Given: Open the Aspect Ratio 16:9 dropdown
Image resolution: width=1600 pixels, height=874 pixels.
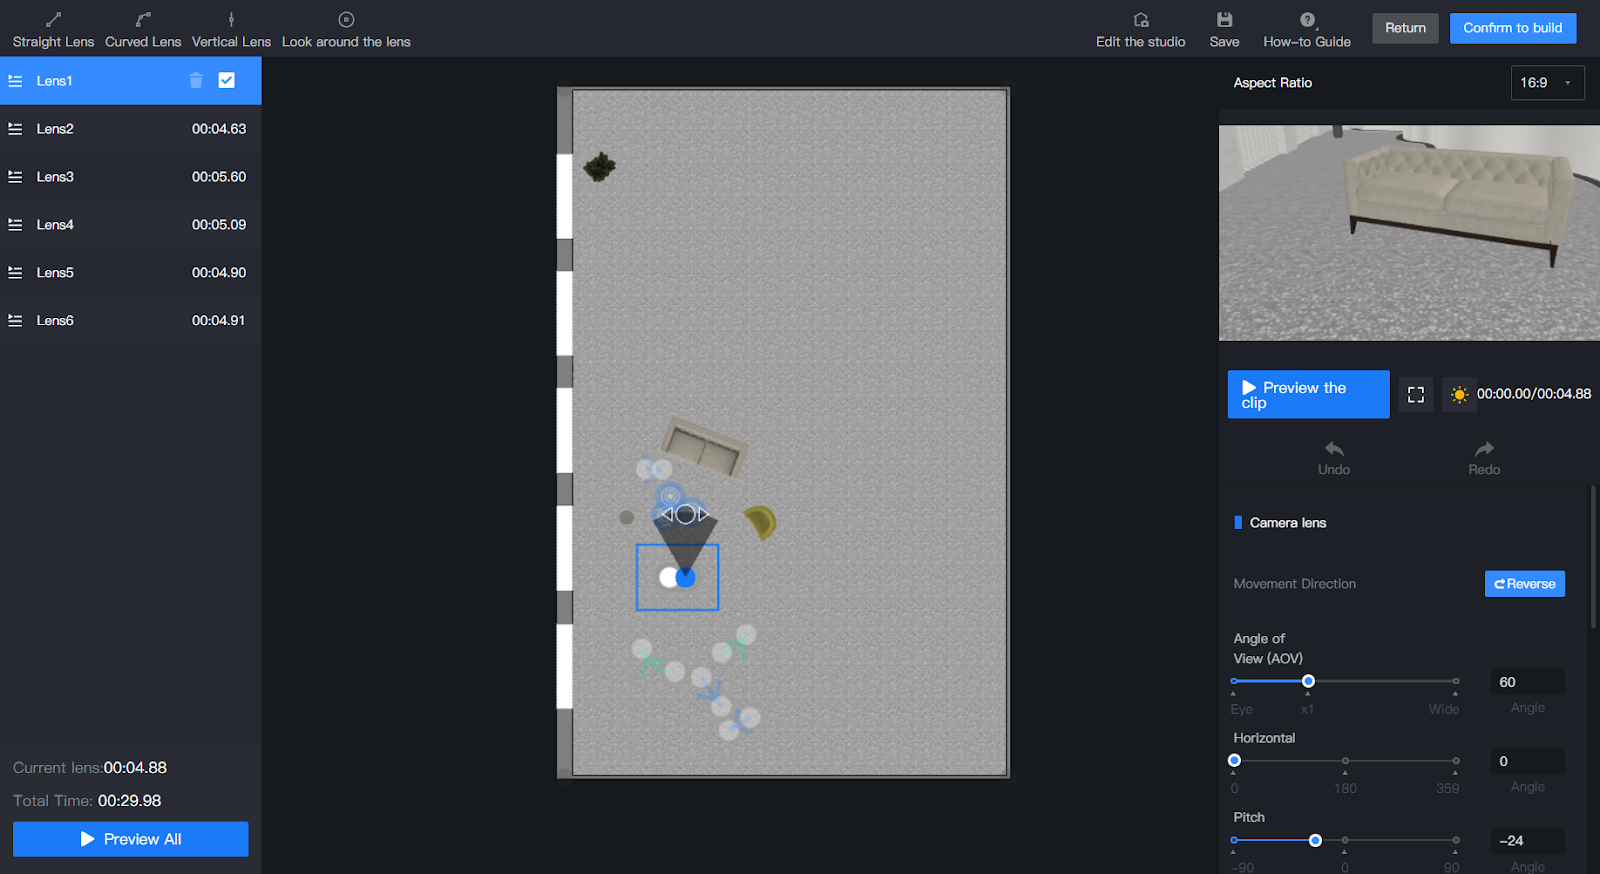Looking at the screenshot, I should 1547,83.
